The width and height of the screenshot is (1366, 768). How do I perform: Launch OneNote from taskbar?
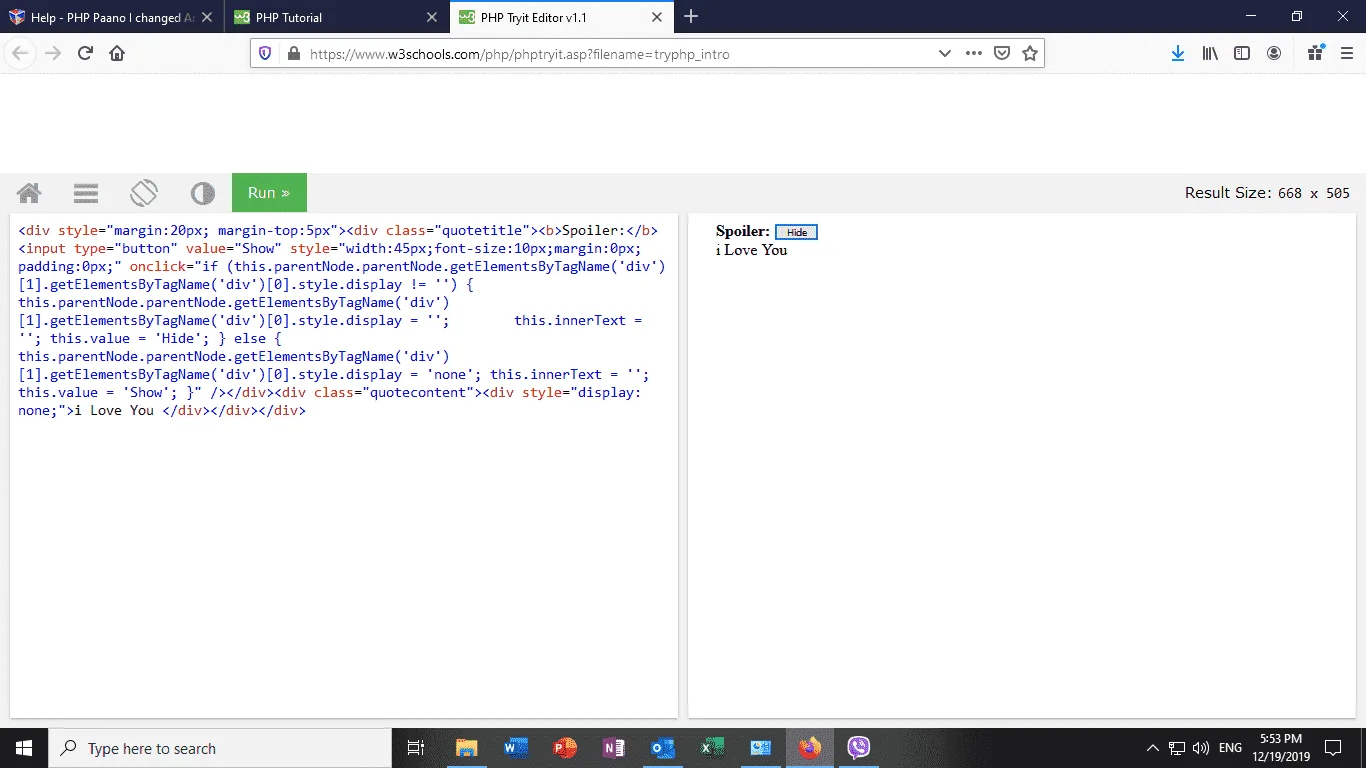614,748
